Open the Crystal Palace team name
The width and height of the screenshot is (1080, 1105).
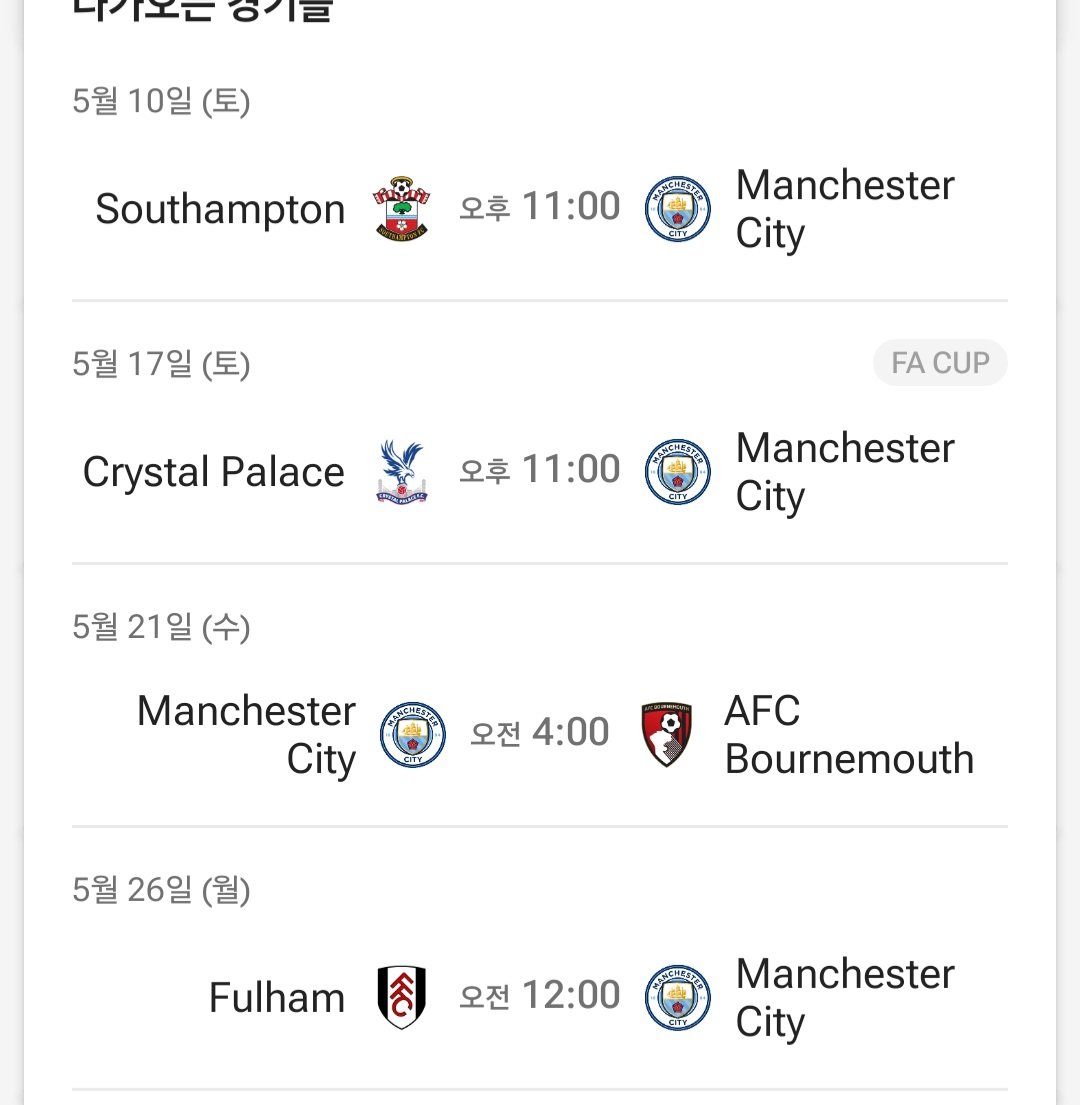coord(213,471)
